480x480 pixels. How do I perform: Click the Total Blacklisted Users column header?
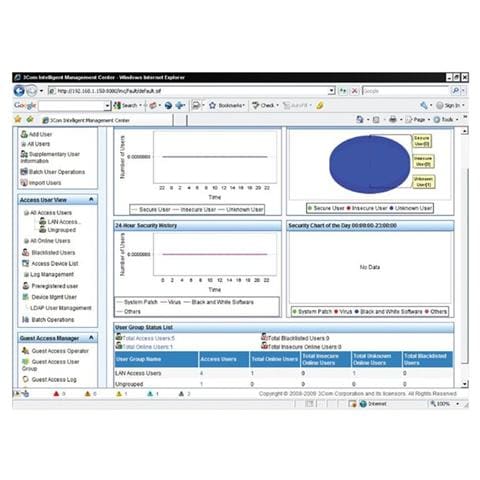tap(428, 359)
